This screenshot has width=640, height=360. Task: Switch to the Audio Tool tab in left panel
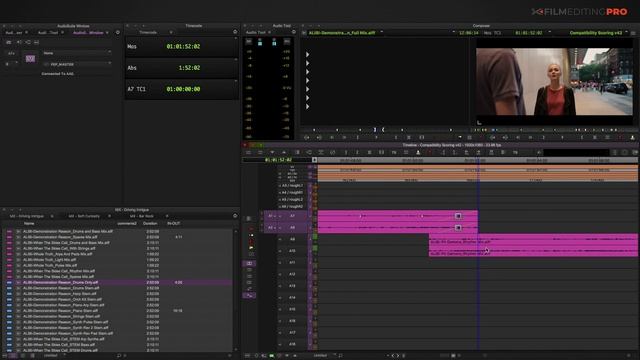[x=48, y=33]
